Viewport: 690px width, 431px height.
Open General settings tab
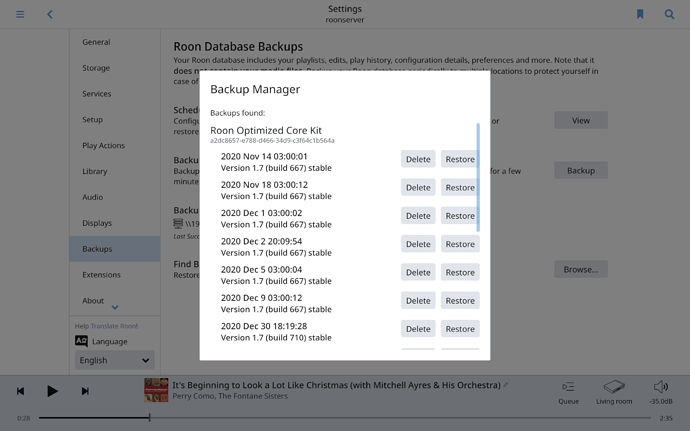115,42
